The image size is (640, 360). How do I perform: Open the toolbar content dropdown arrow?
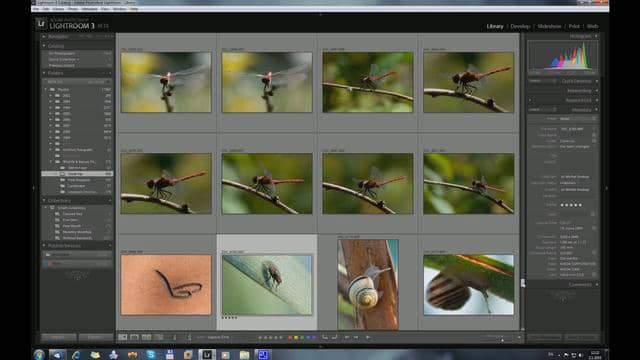pos(519,337)
